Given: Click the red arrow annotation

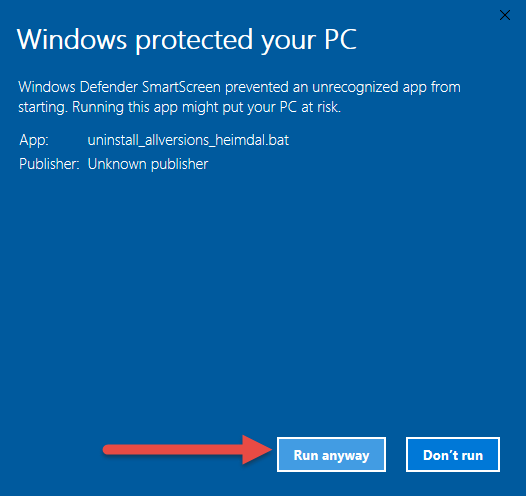Looking at the screenshot, I should 188,449.
